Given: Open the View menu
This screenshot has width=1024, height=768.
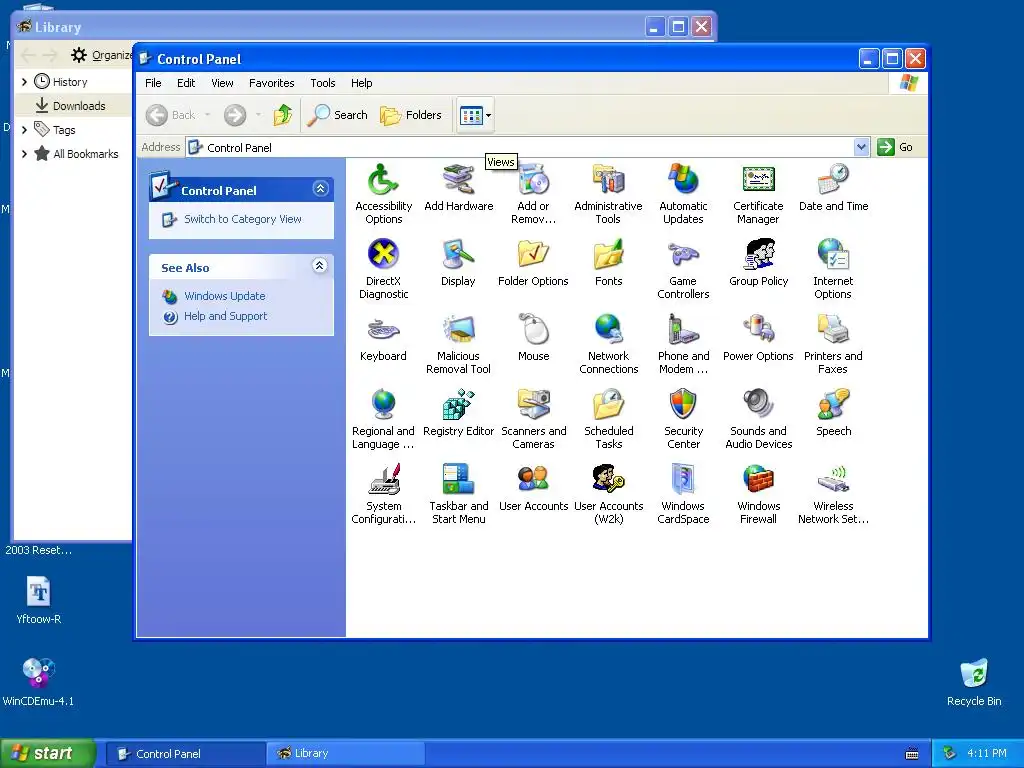Looking at the screenshot, I should coord(222,83).
